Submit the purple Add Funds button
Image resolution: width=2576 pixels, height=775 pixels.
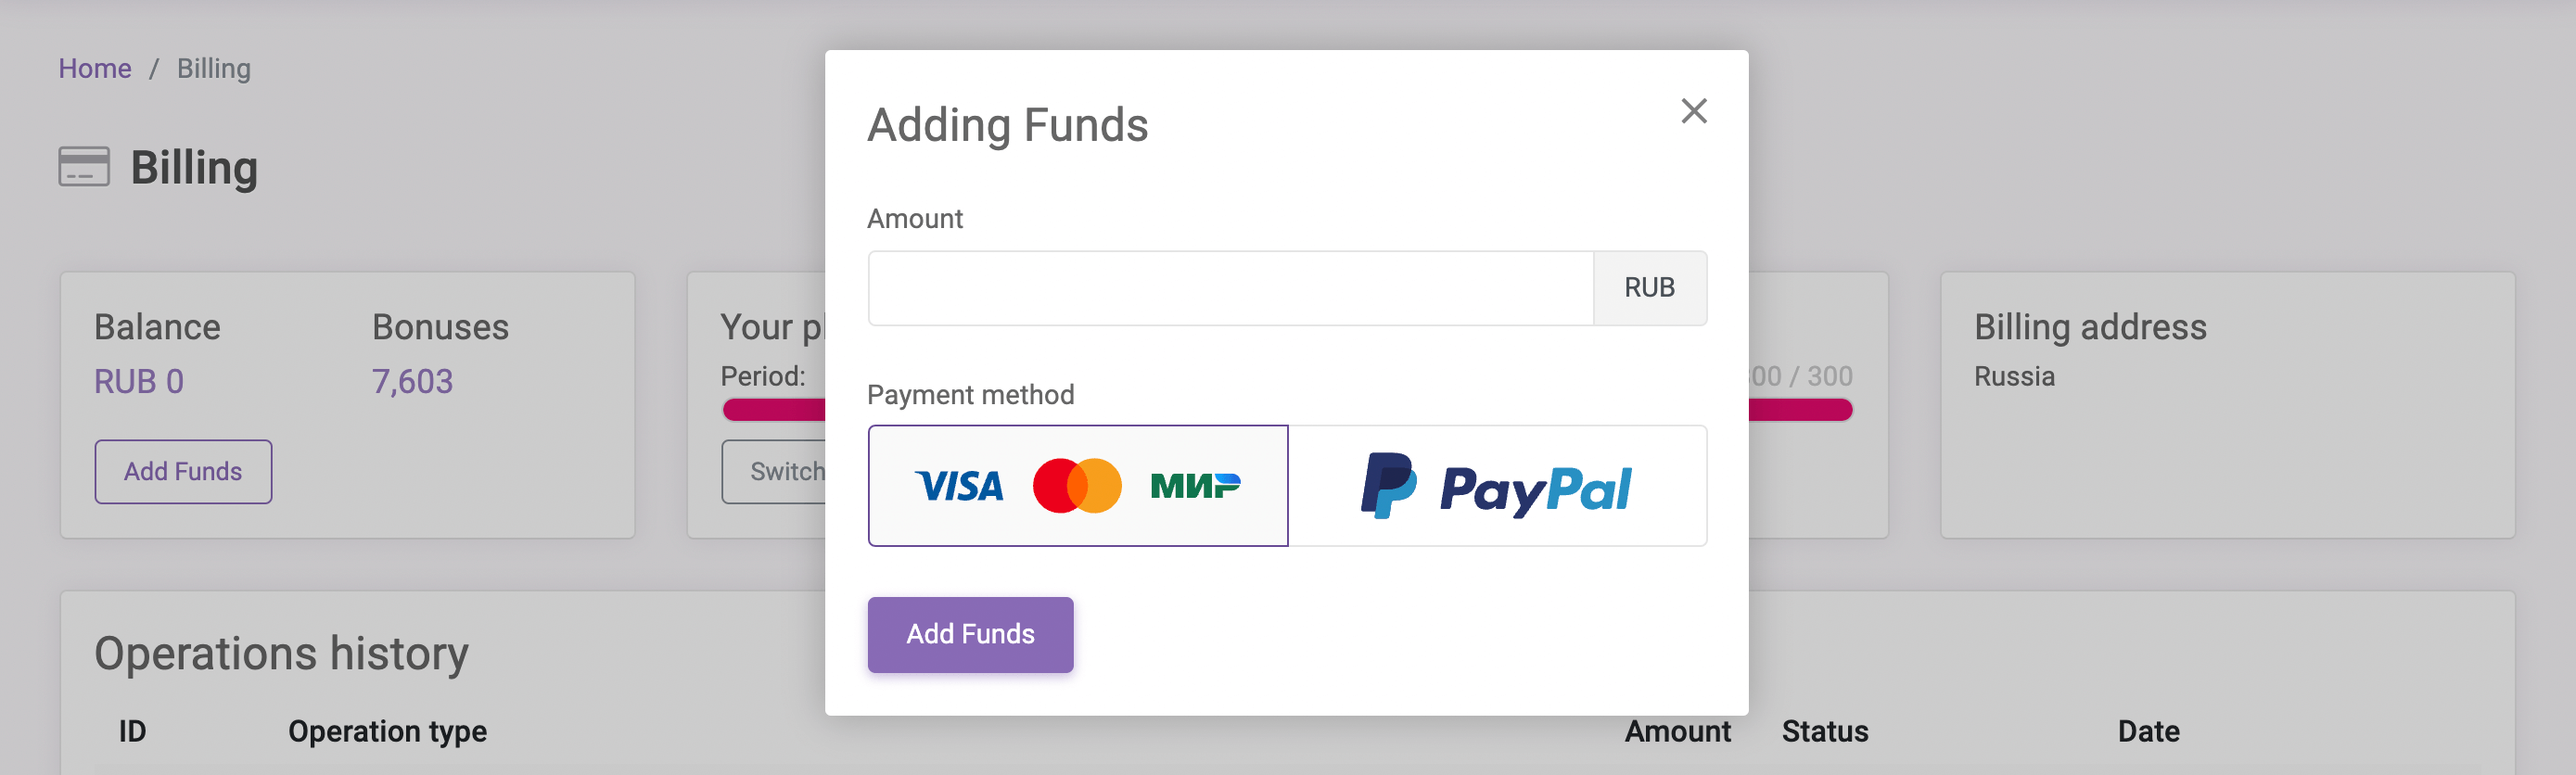[970, 634]
